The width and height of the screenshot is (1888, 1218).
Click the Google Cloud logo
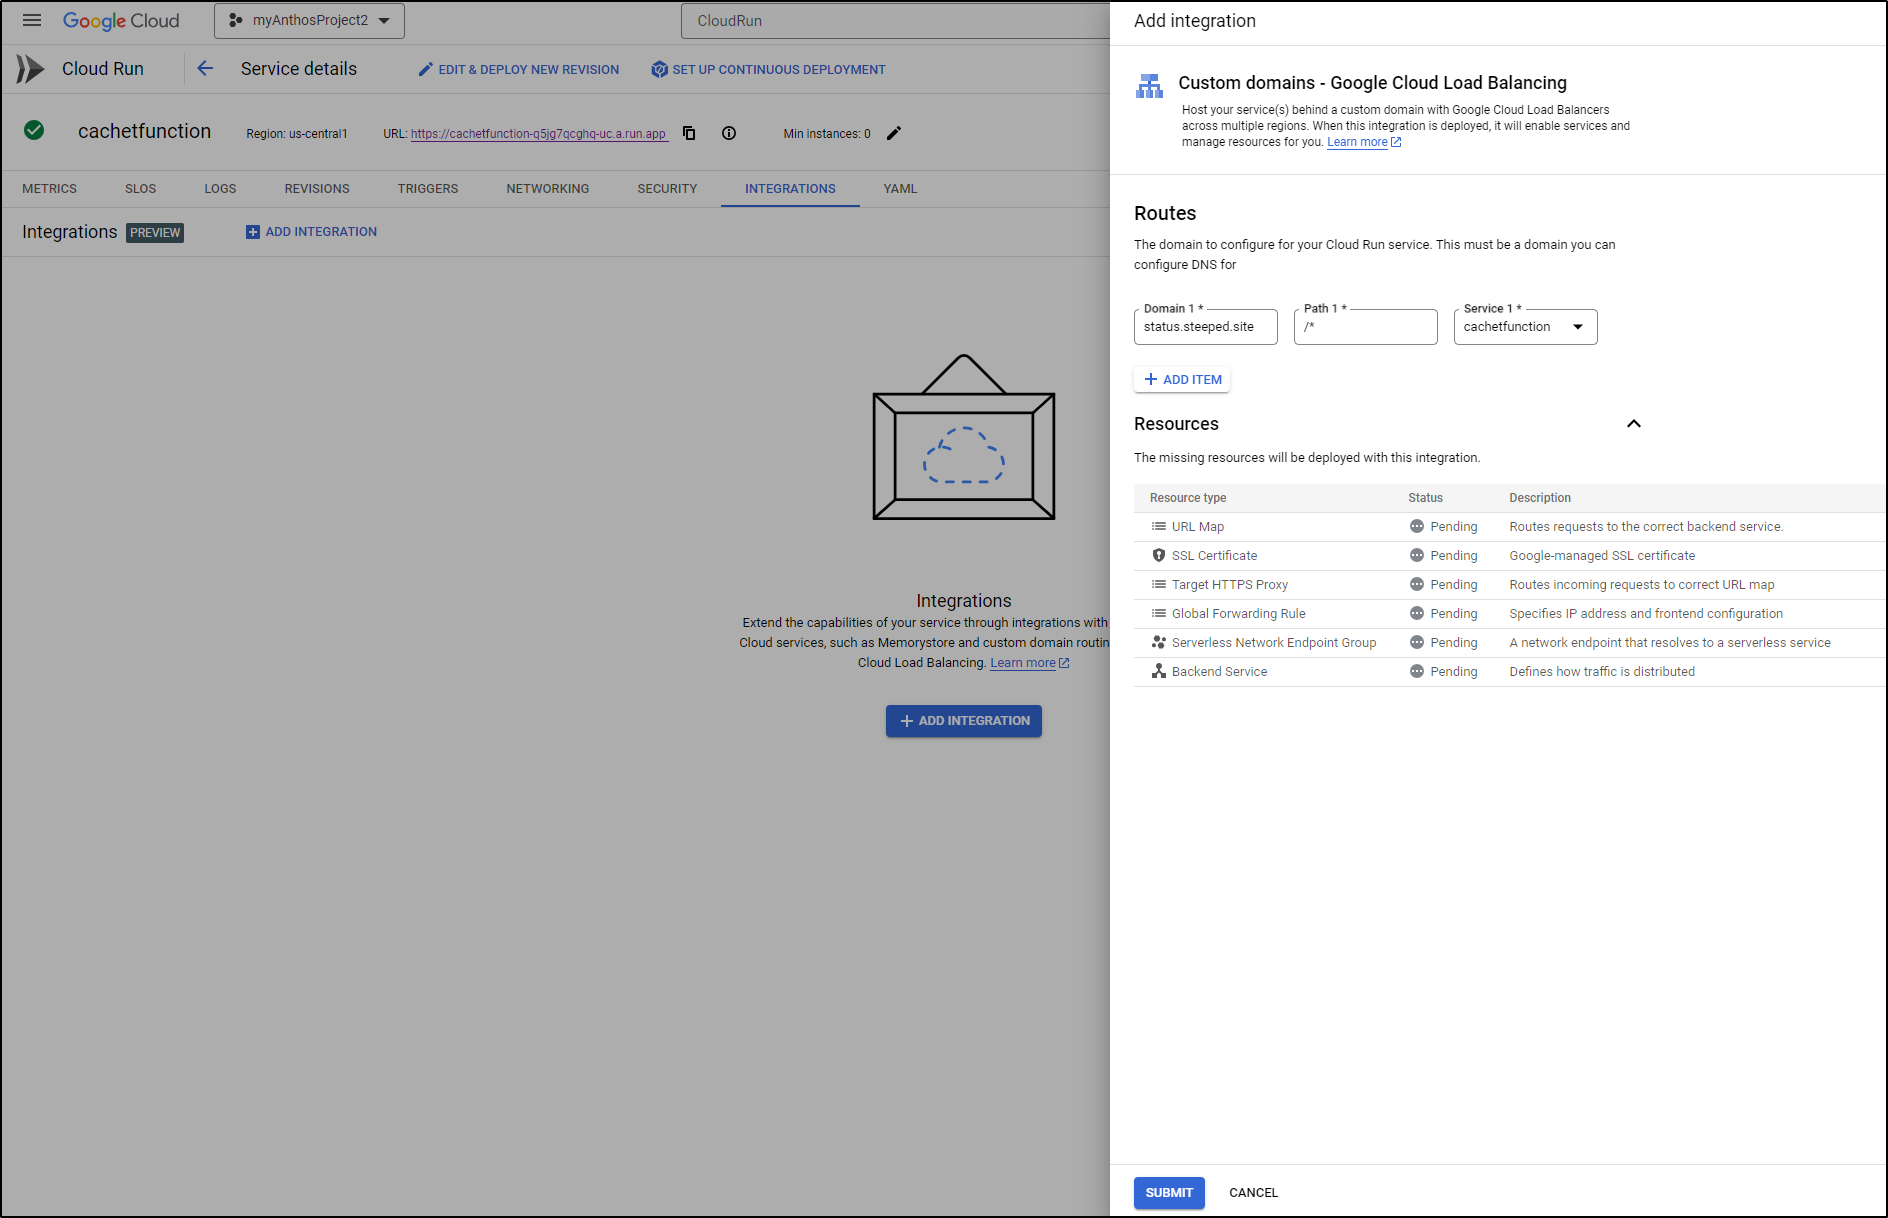(x=121, y=21)
